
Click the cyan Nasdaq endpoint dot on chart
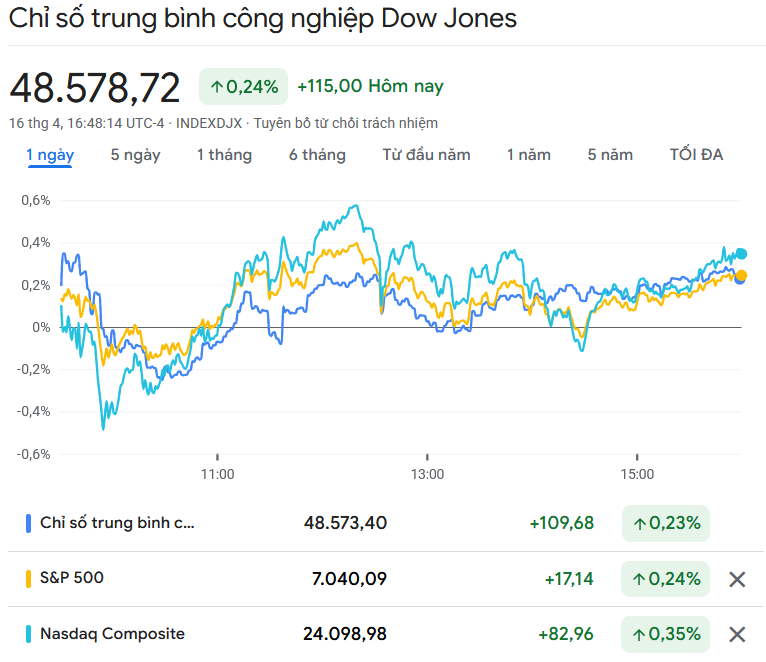[x=741, y=254]
